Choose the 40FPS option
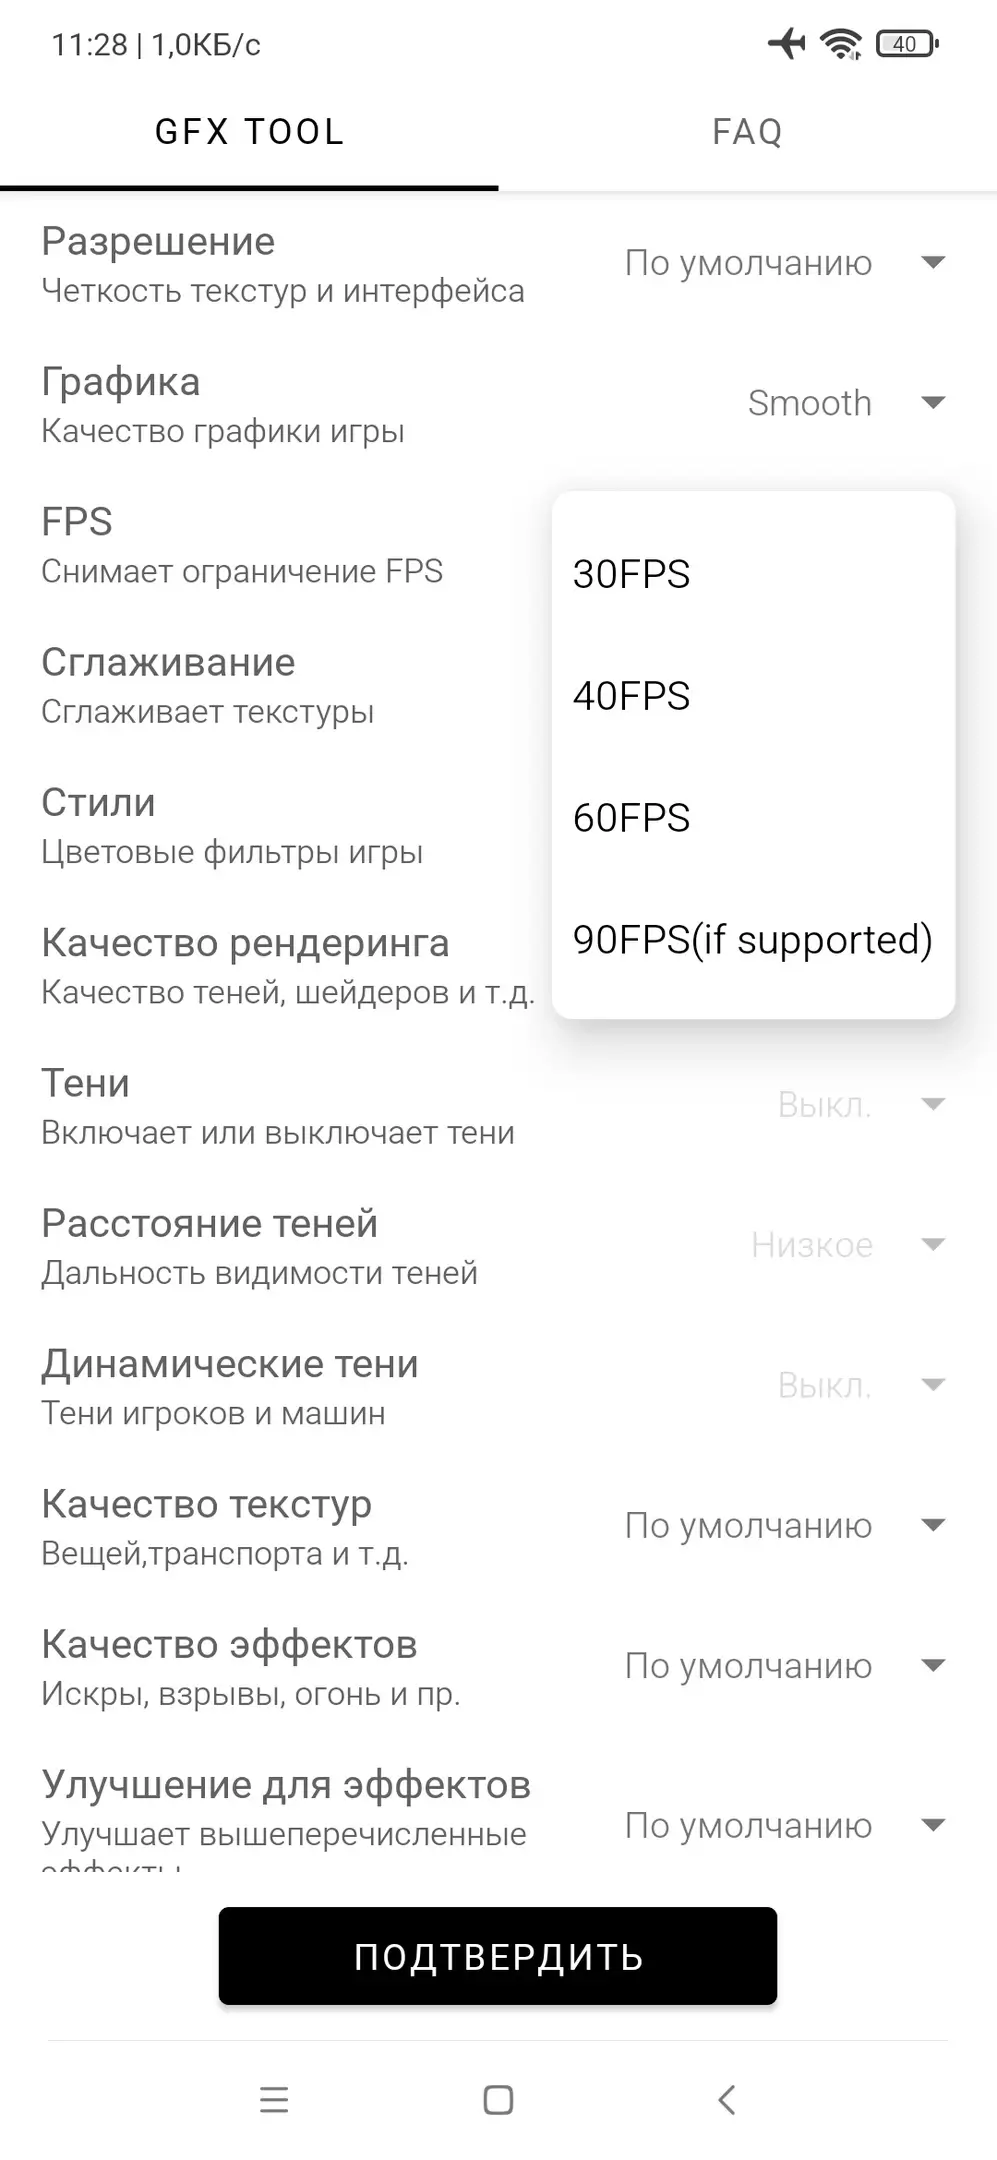This screenshot has height=2160, width=997. click(x=631, y=696)
